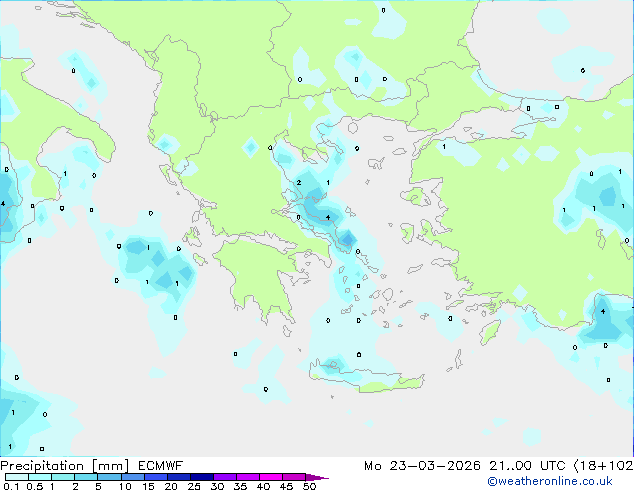Click the 'Mo 23-03-2026' date text
634x490 pixels.
click(423, 466)
